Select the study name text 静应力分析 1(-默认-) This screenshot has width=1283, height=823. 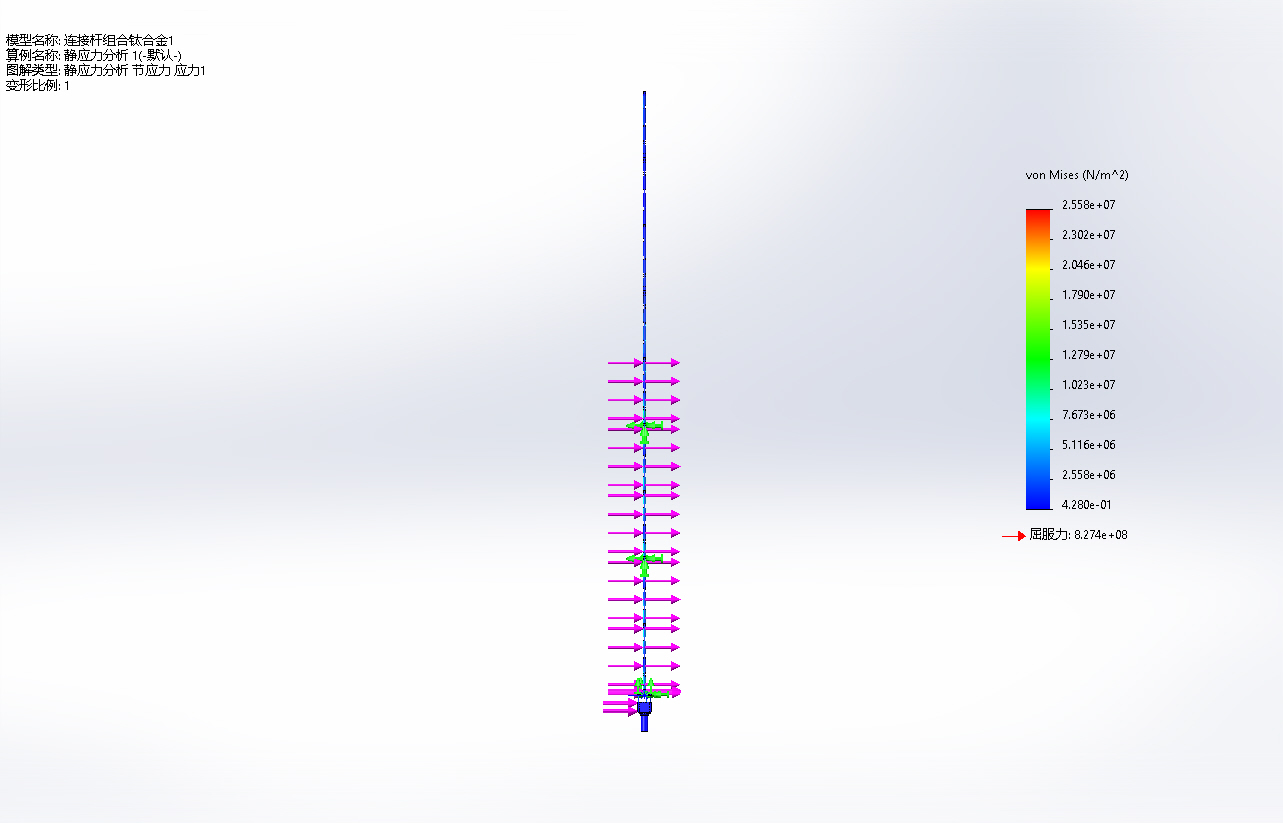[x=123, y=55]
